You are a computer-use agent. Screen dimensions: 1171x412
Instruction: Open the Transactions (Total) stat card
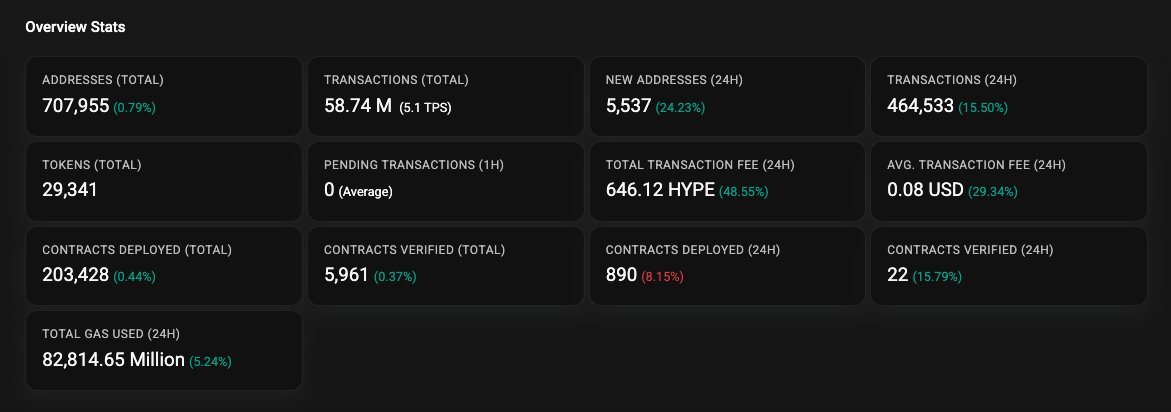click(446, 96)
